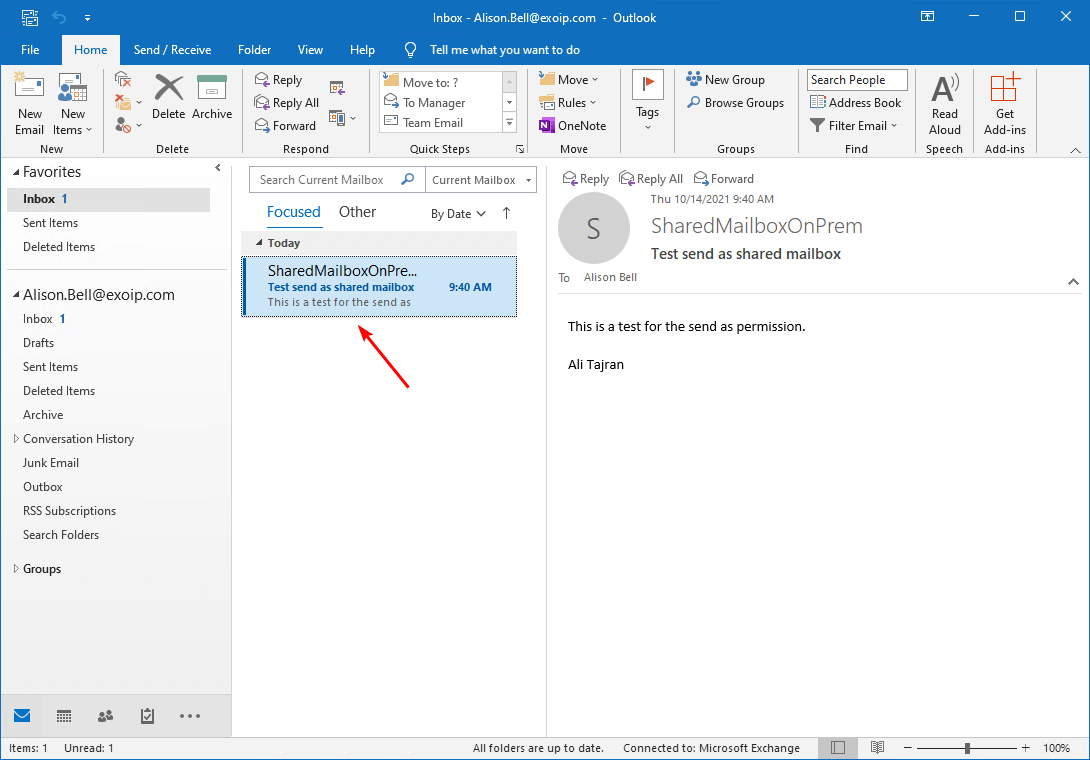Viewport: 1090px width, 760px height.
Task: Open the Calendar view icon
Action: coord(64,715)
